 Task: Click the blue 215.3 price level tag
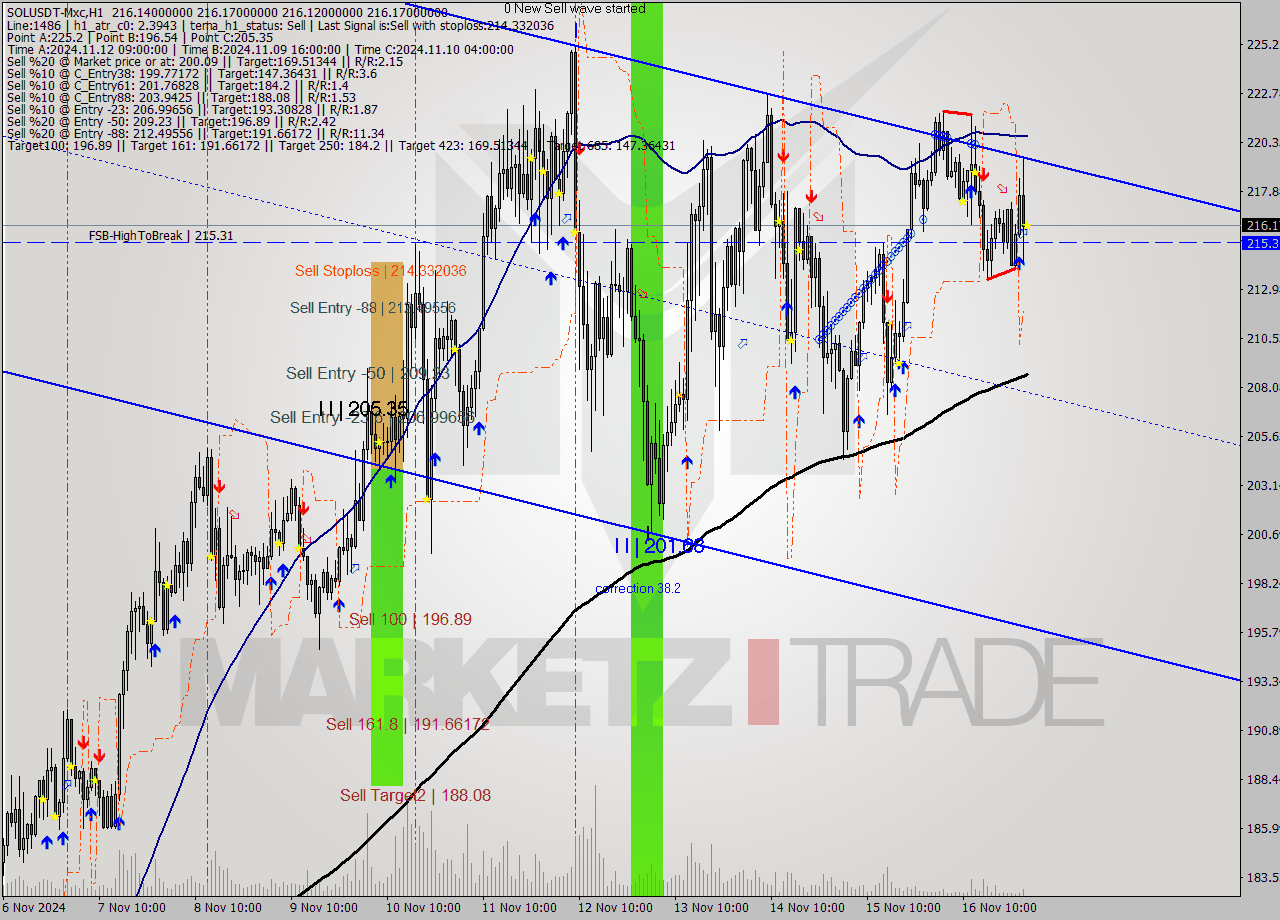pos(1260,243)
